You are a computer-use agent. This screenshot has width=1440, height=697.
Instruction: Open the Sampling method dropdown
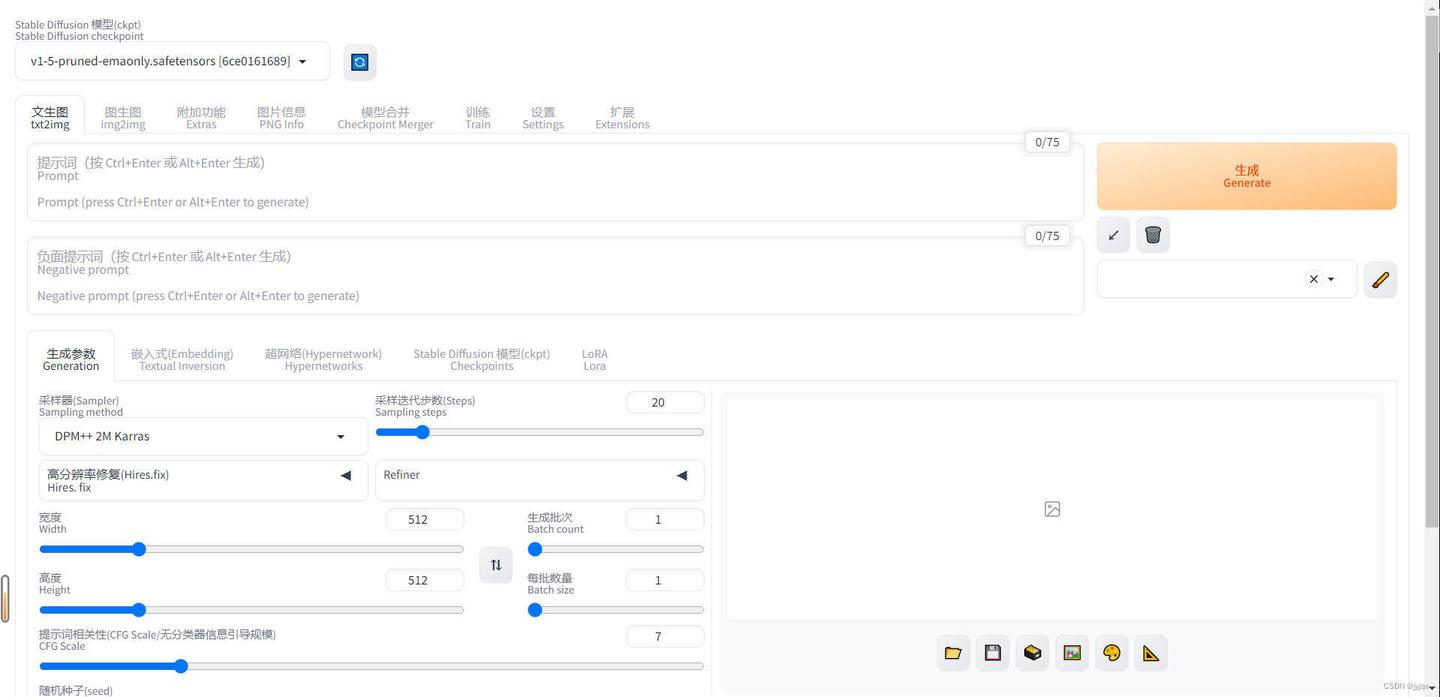tap(203, 436)
